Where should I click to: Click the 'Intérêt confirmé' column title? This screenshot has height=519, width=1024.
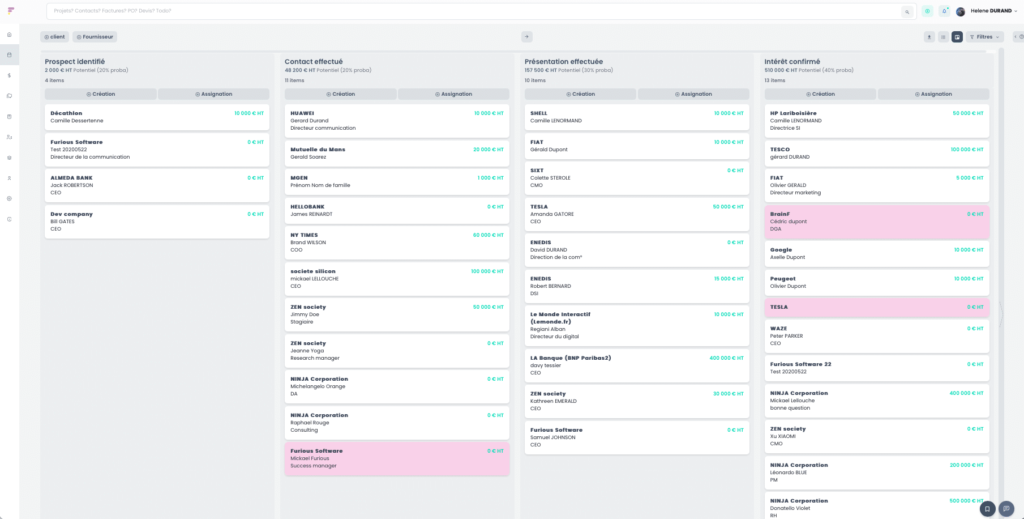tap(792, 62)
